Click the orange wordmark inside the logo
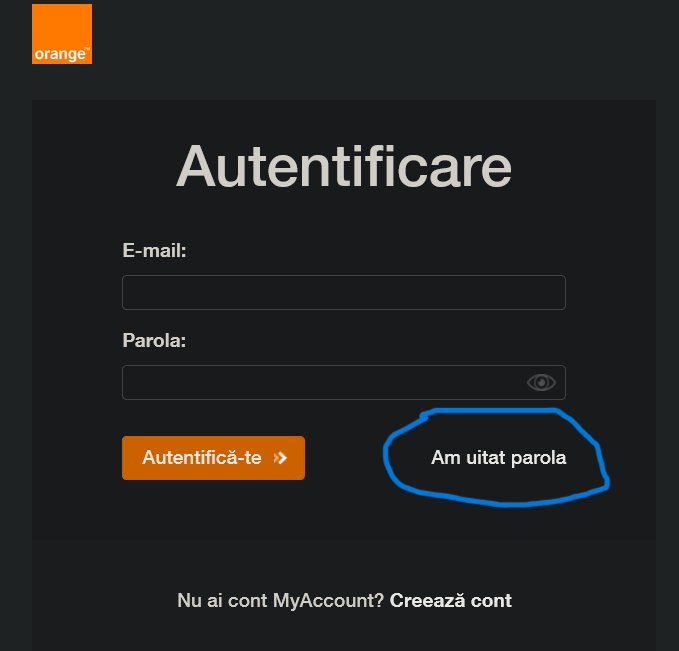Screen dimensions: 679x651 click(x=61, y=54)
